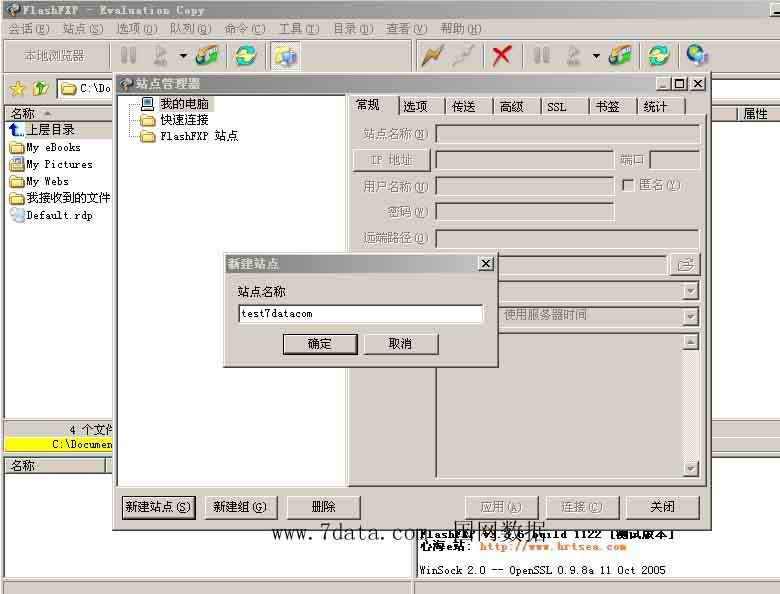Image resolution: width=780 pixels, height=594 pixels.
Task: Click the remote pause icon
Action: [x=541, y=55]
